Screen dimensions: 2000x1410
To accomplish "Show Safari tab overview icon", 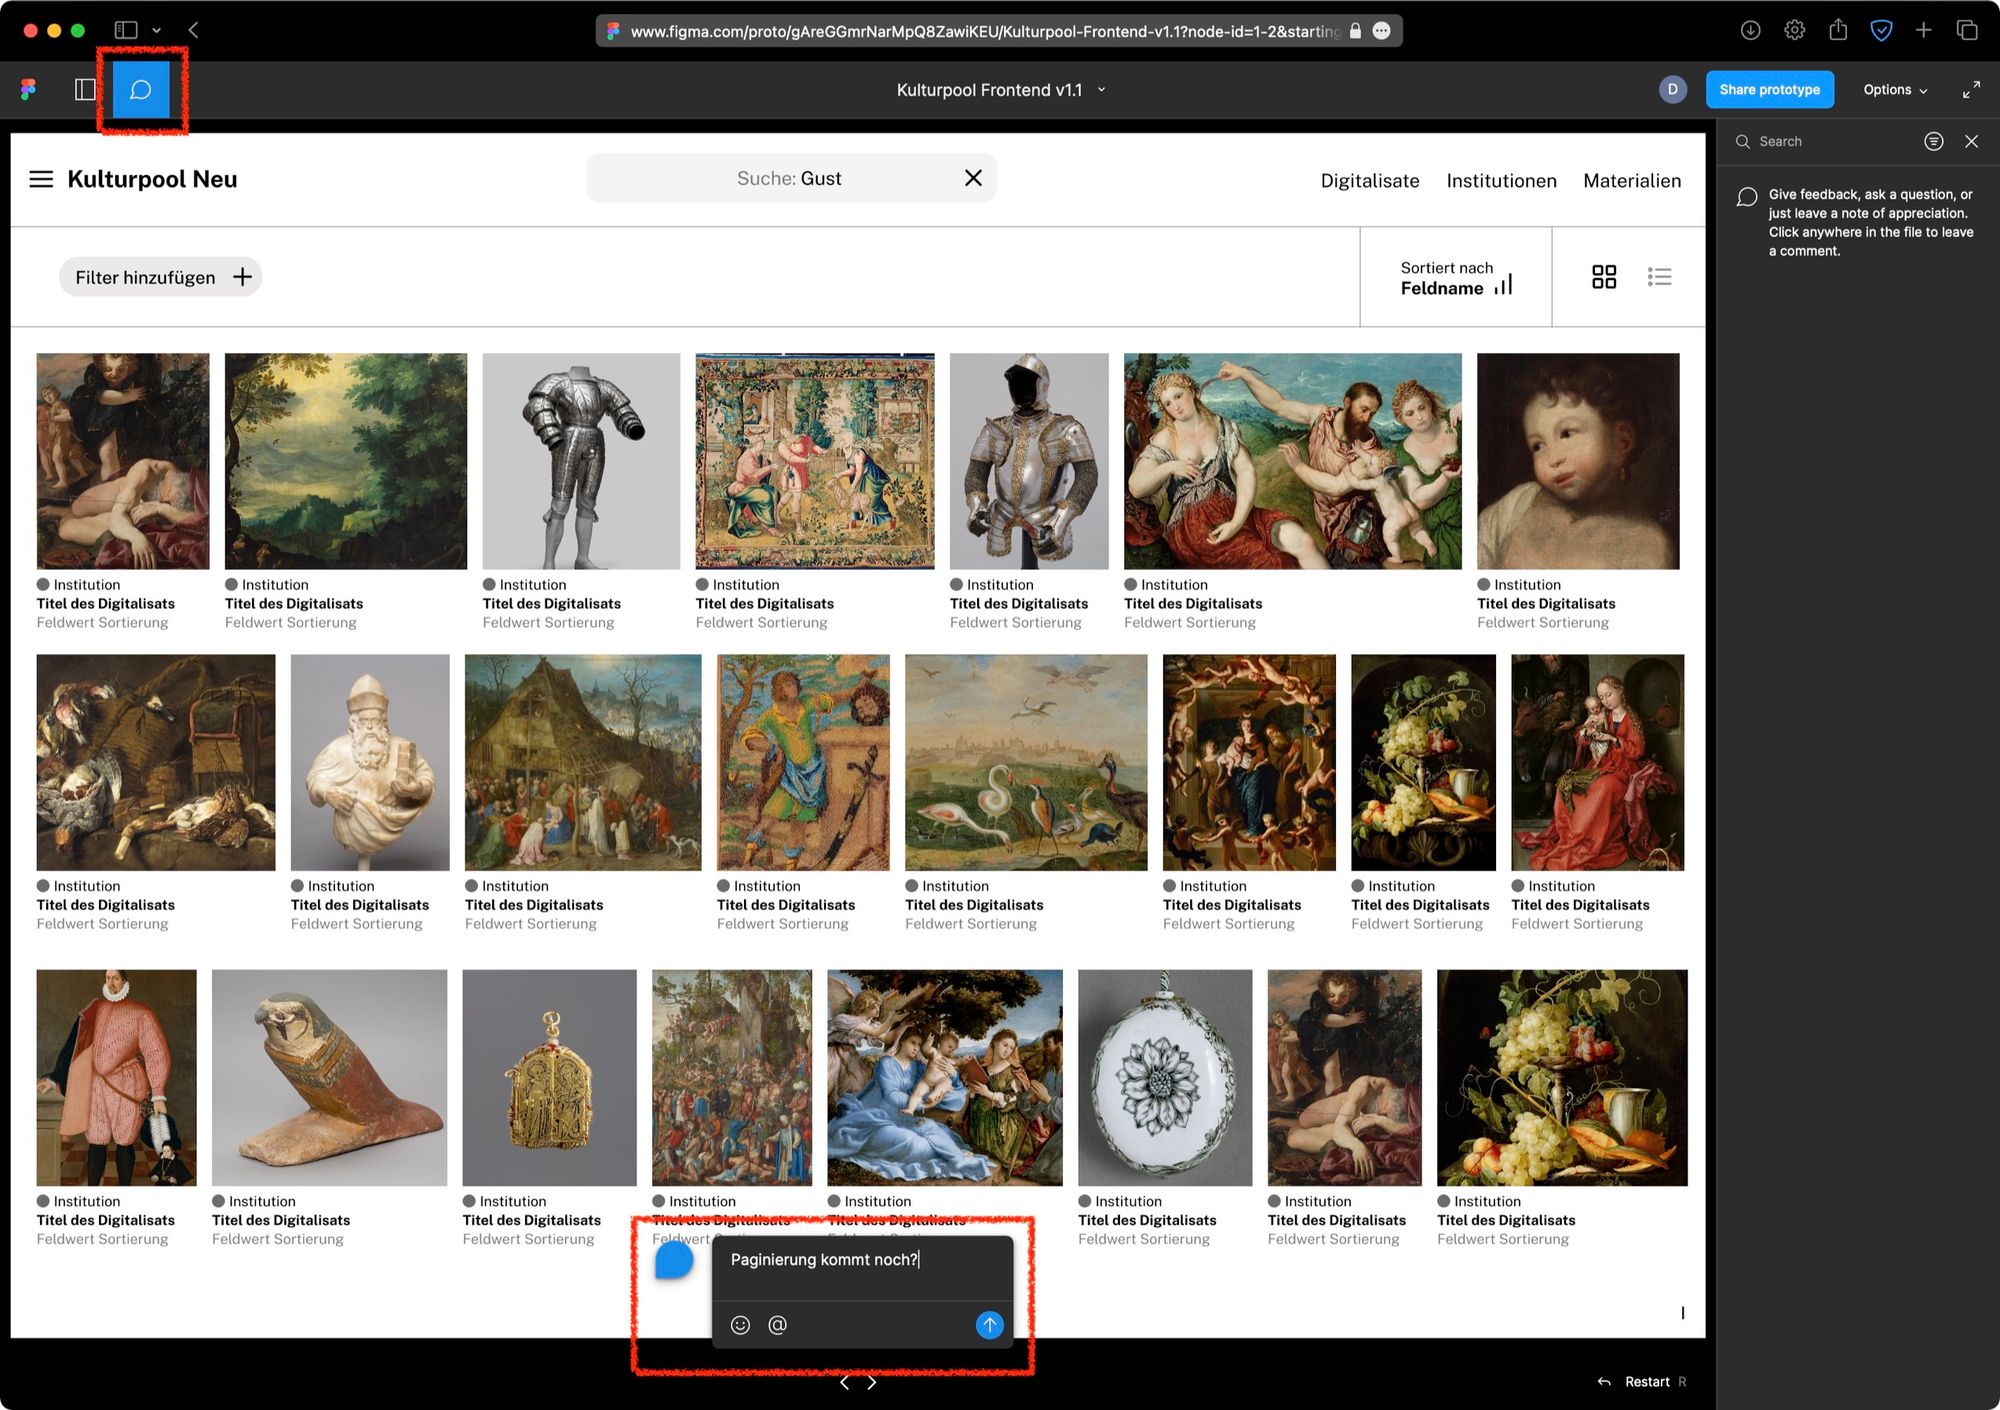I will coord(1967,30).
